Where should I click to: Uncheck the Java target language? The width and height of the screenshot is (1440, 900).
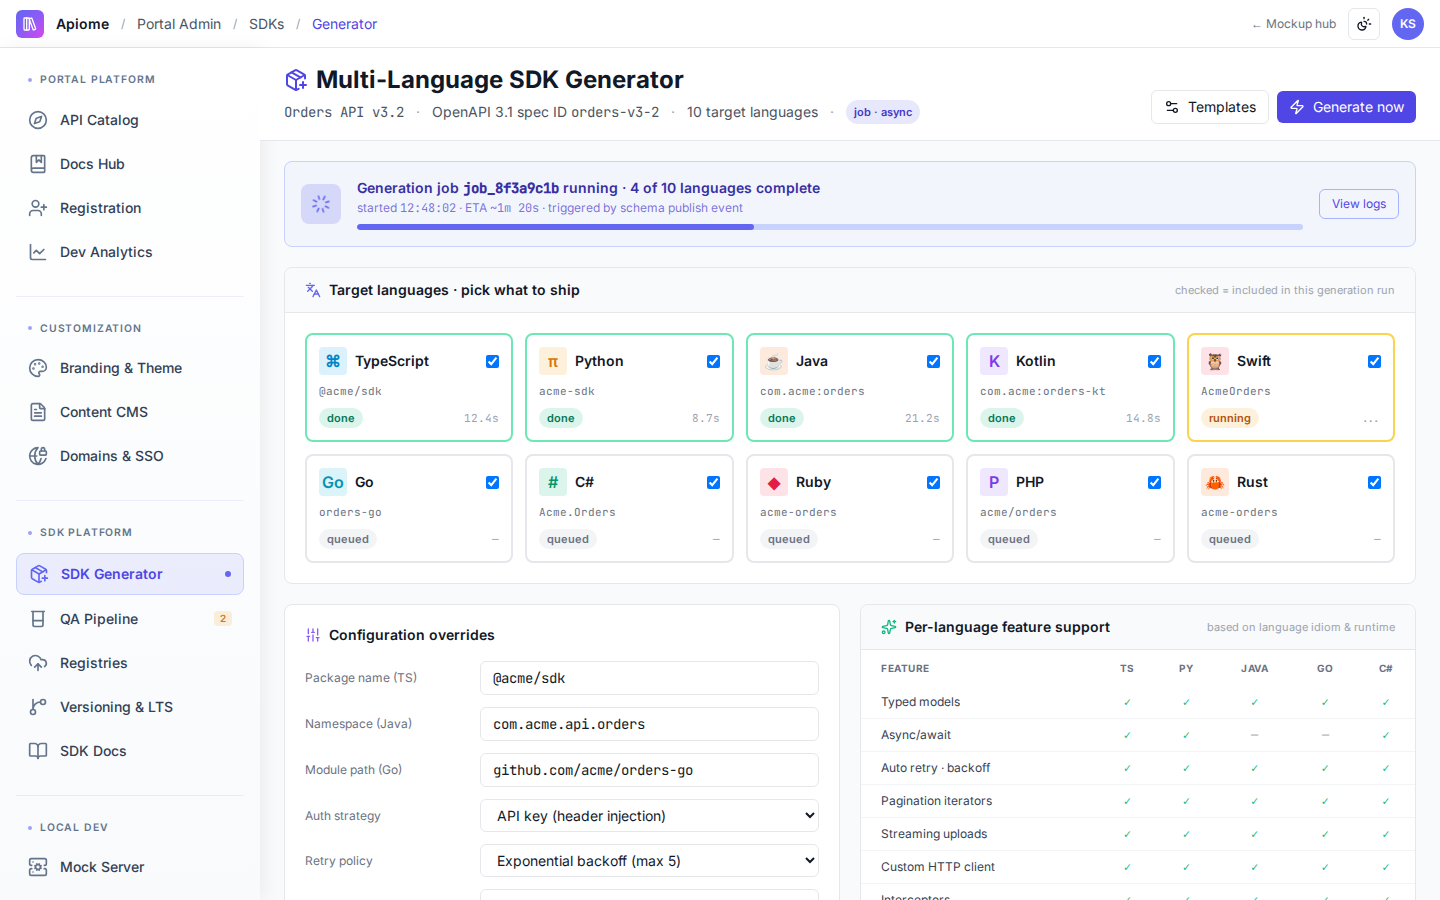(934, 361)
